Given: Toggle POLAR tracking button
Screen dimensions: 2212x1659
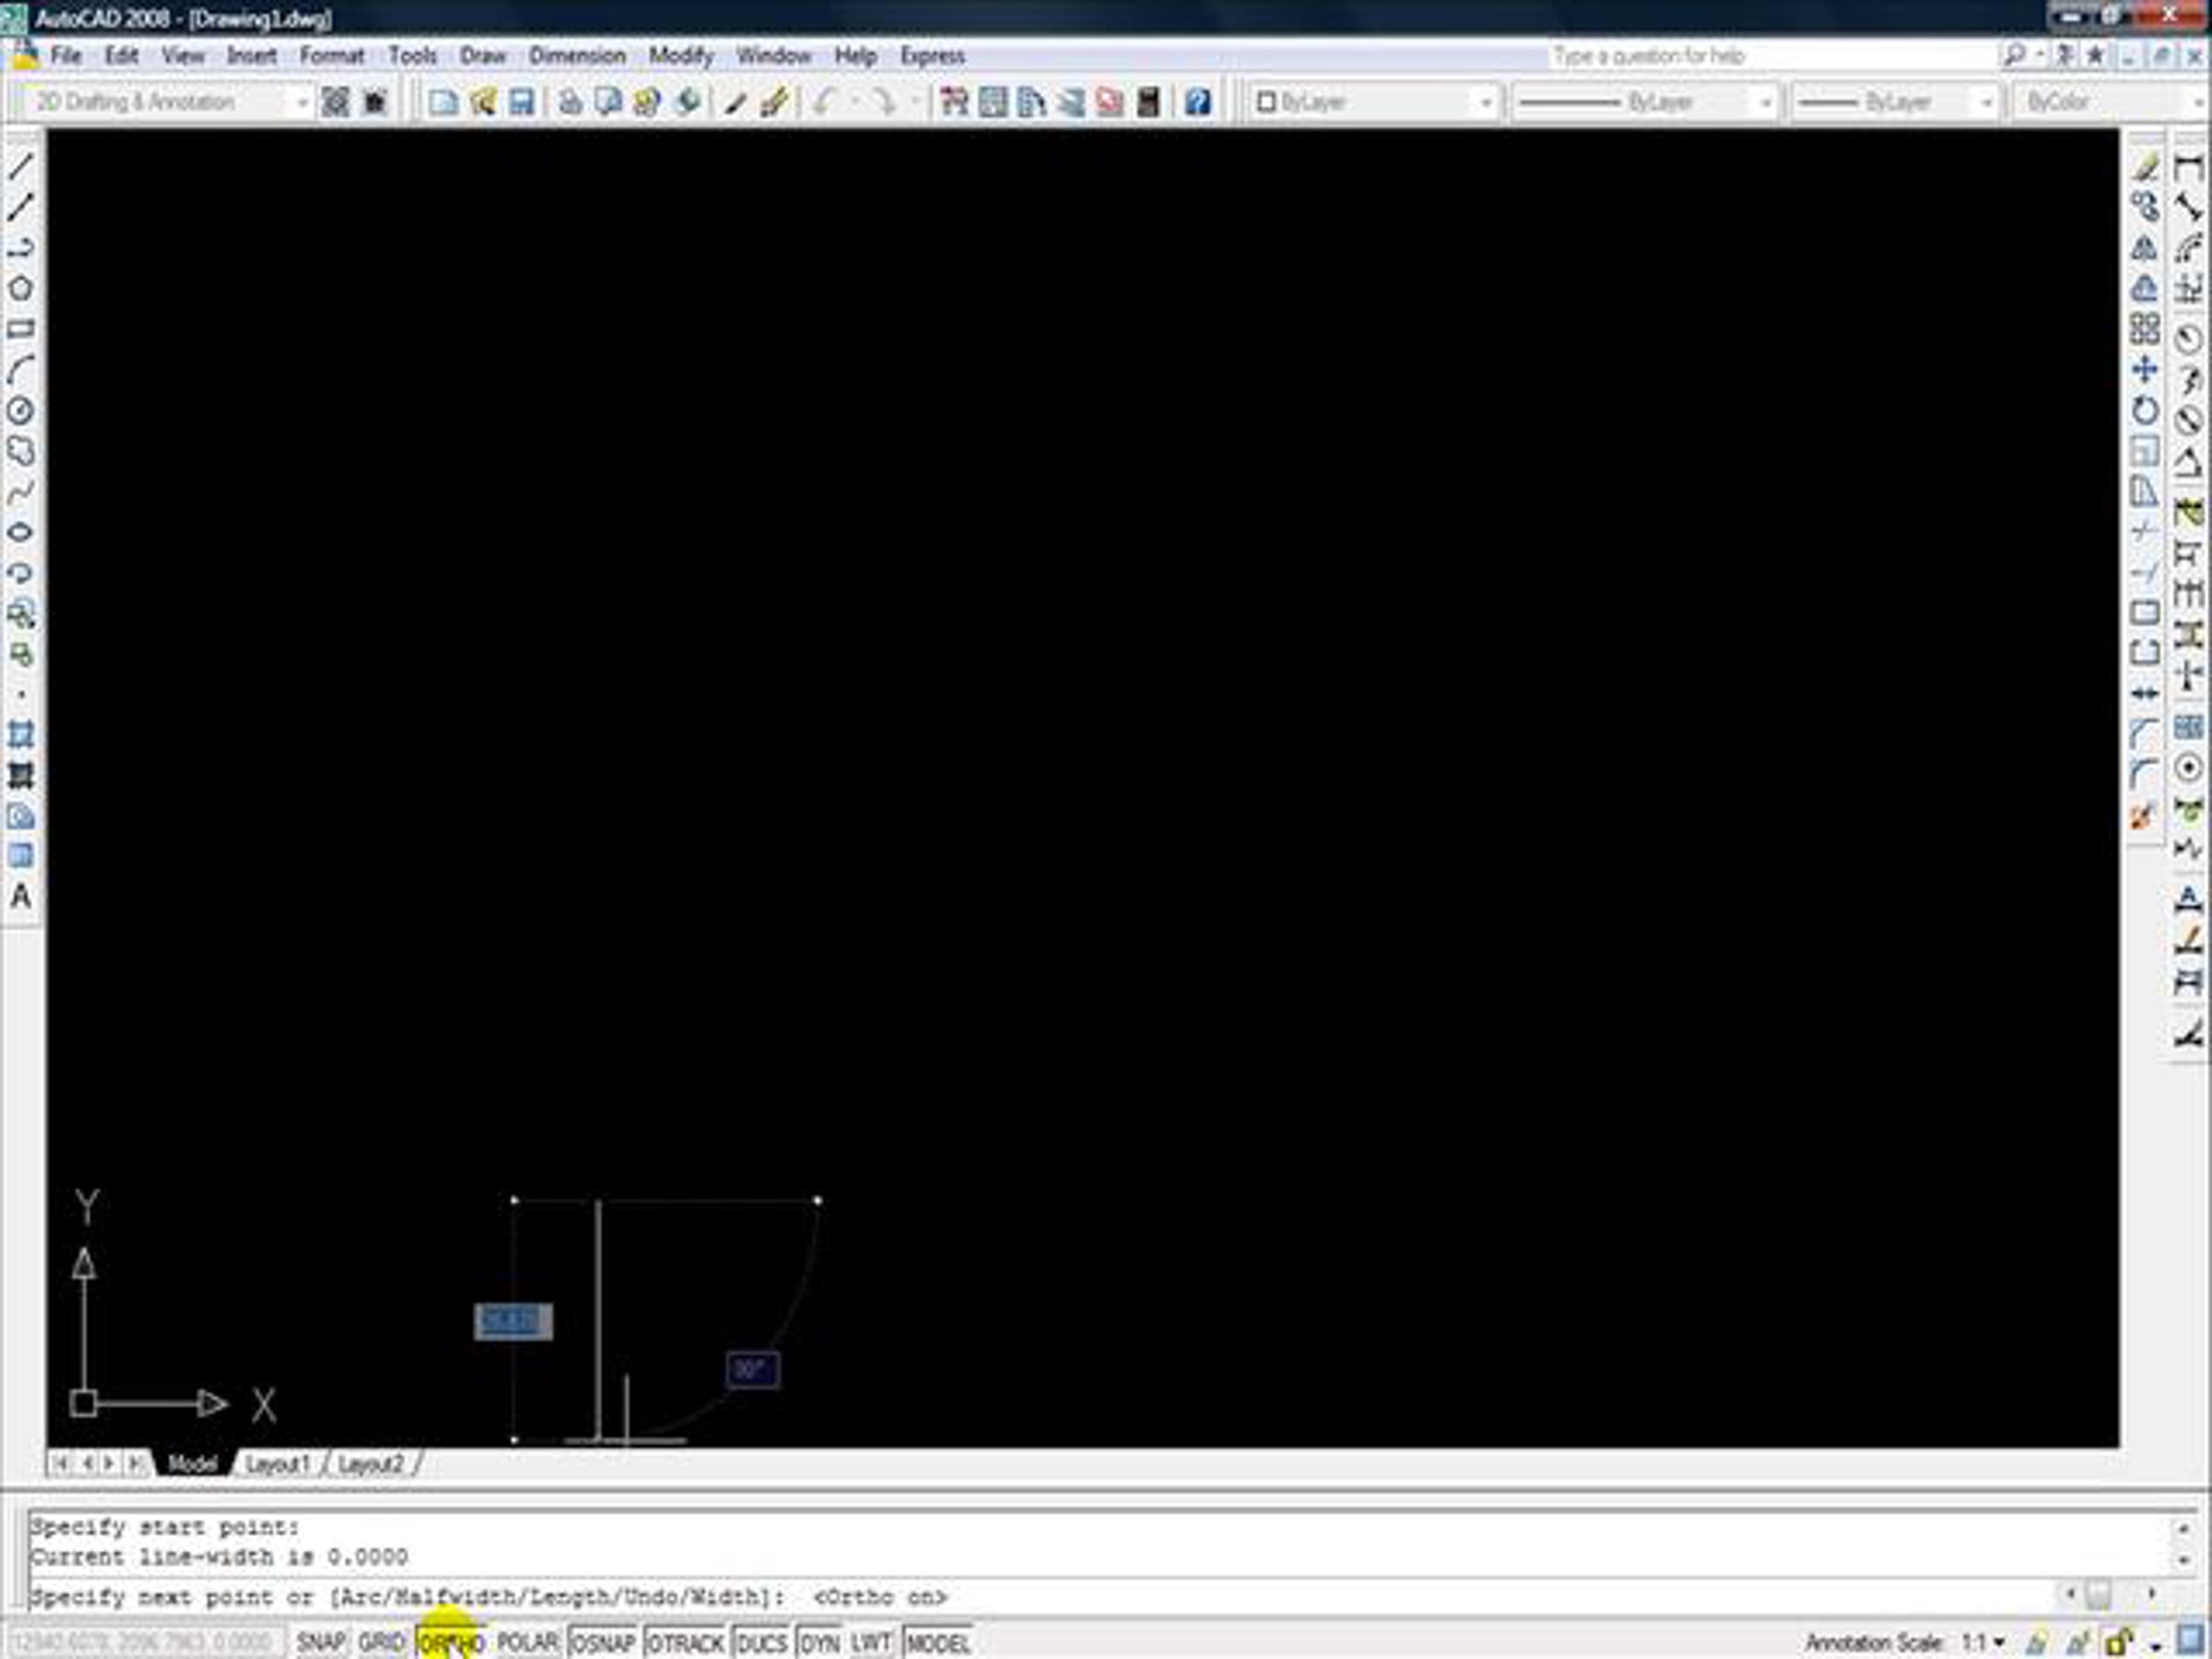Looking at the screenshot, I should click(527, 1643).
